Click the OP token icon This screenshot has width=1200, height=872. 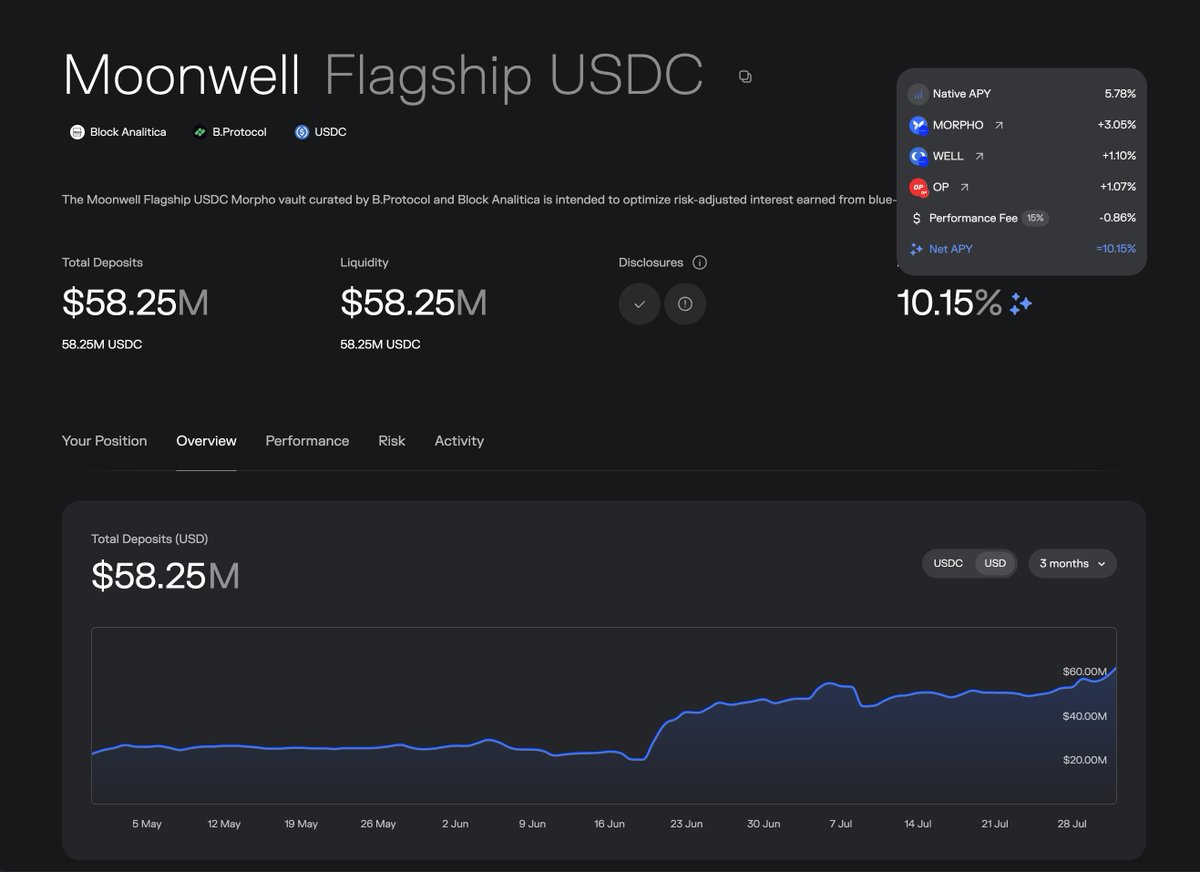click(x=918, y=187)
